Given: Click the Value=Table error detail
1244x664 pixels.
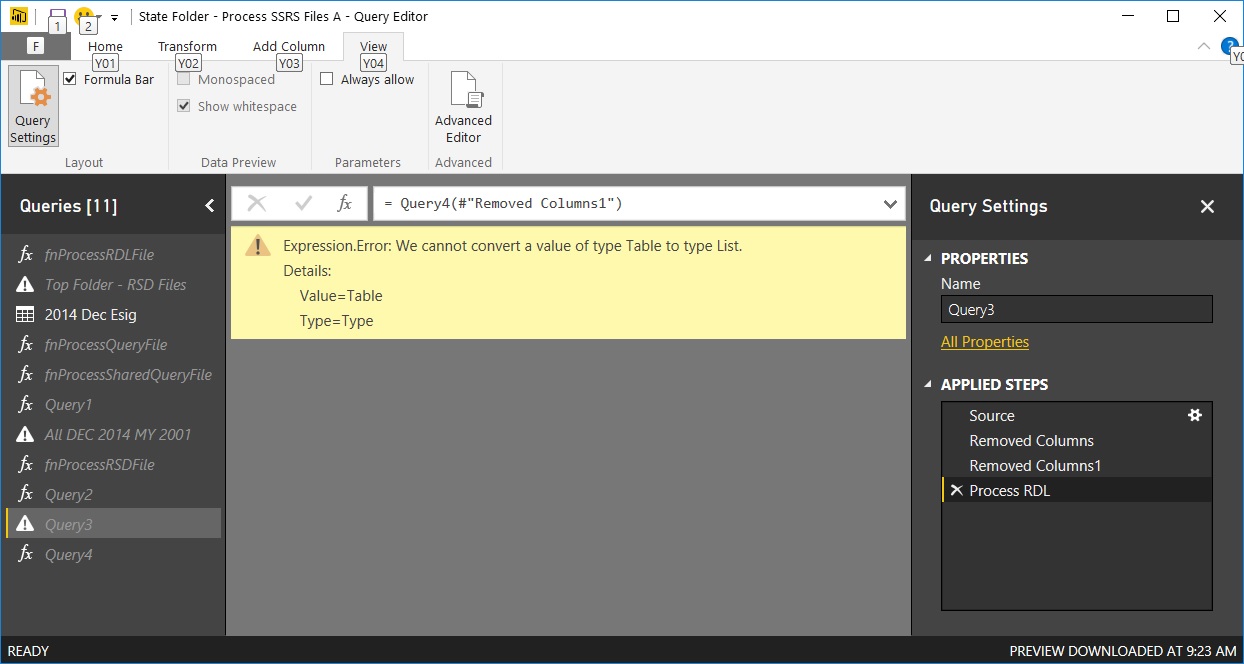Looking at the screenshot, I should click(x=341, y=296).
